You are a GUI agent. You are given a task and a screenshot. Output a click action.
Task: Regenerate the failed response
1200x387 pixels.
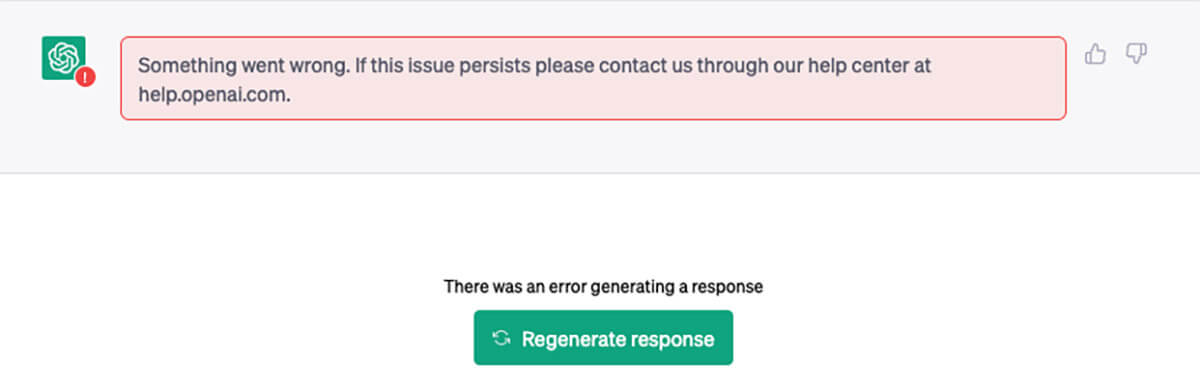(603, 338)
